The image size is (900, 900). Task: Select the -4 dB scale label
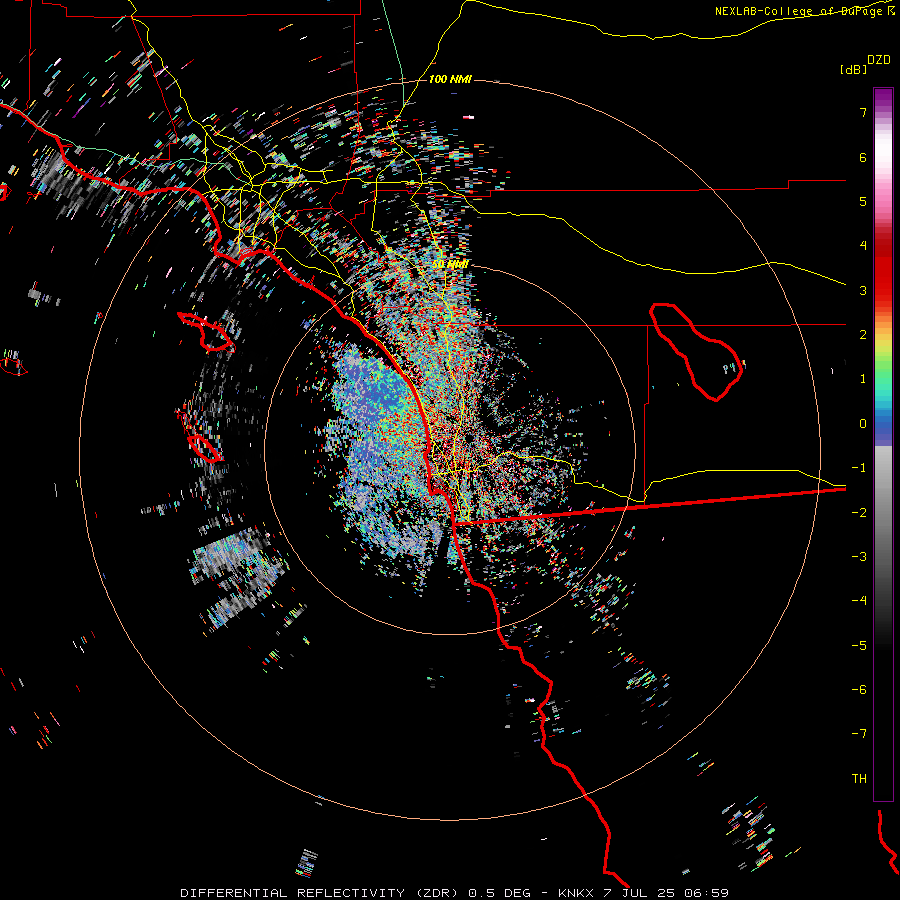859,601
